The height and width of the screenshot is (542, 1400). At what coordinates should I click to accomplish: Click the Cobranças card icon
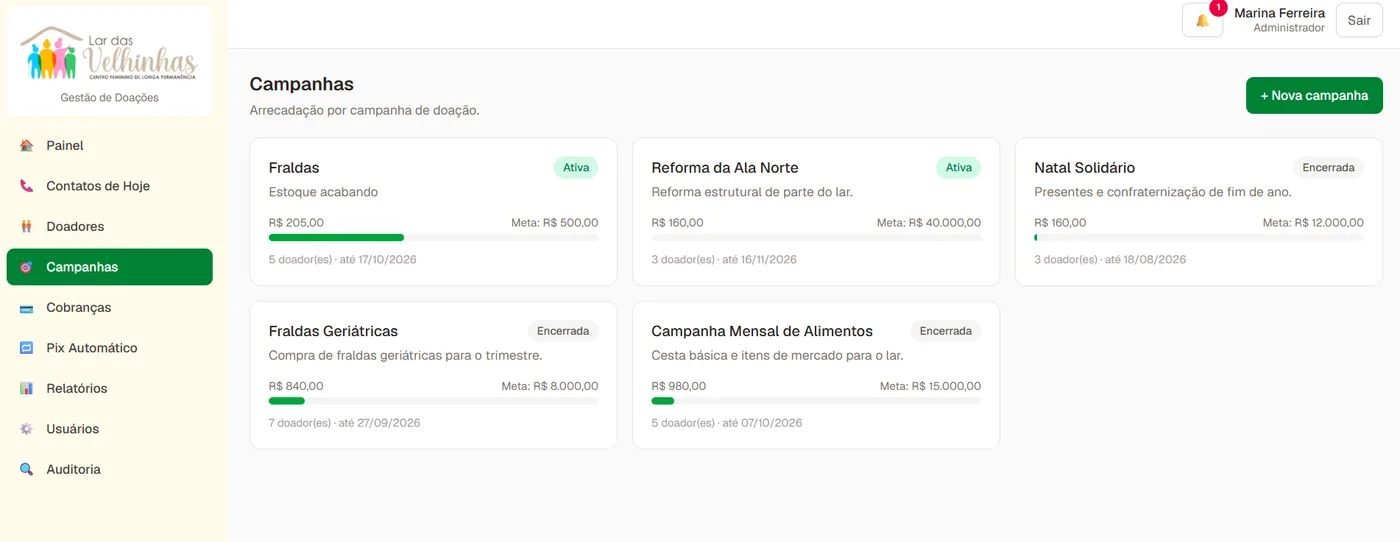click(x=27, y=308)
